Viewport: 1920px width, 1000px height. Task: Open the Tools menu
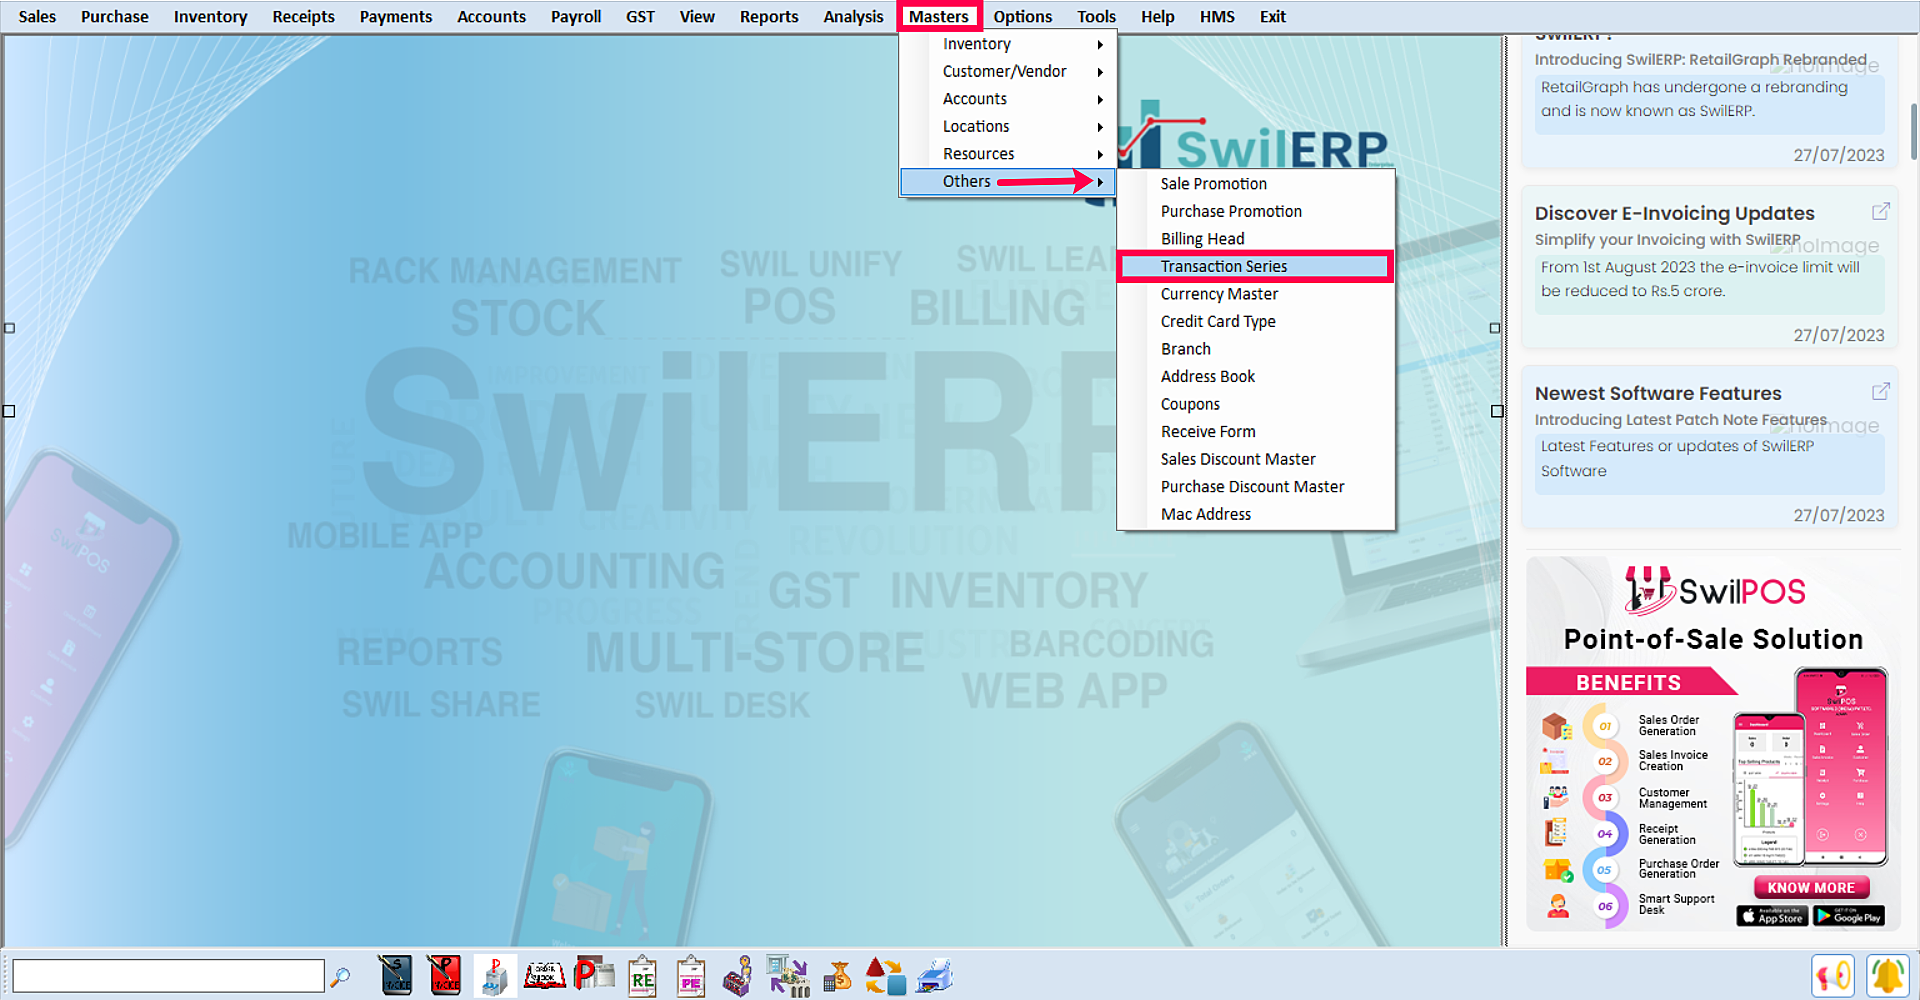point(1096,16)
